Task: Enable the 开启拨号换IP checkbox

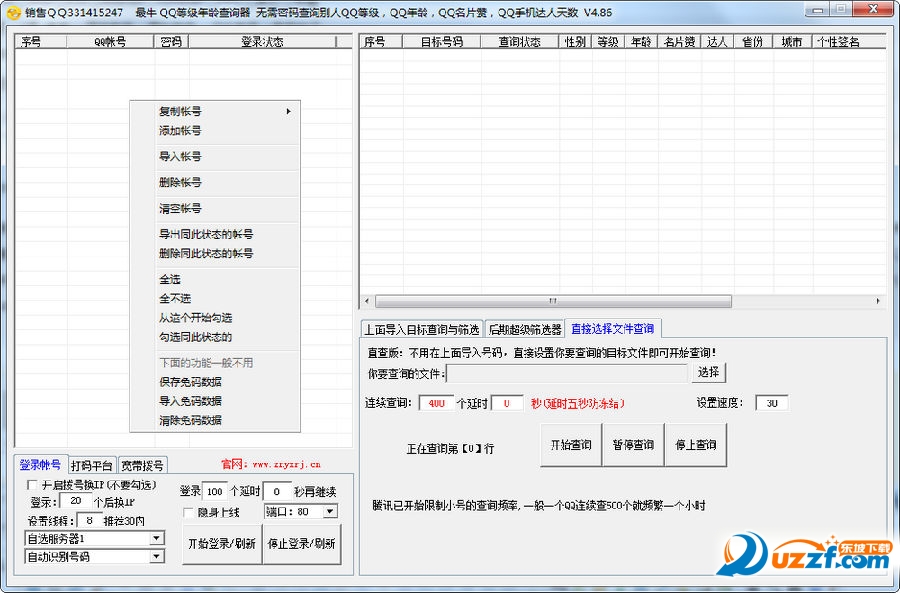Action: [x=33, y=485]
